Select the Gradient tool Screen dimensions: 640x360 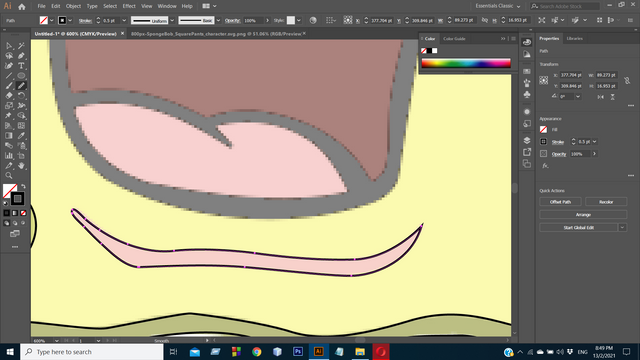[9, 136]
